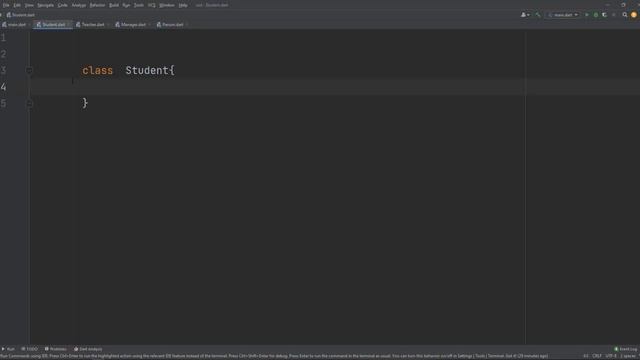This screenshot has width=640, height=360.
Task: Click the build hammer icon
Action: (x=538, y=15)
